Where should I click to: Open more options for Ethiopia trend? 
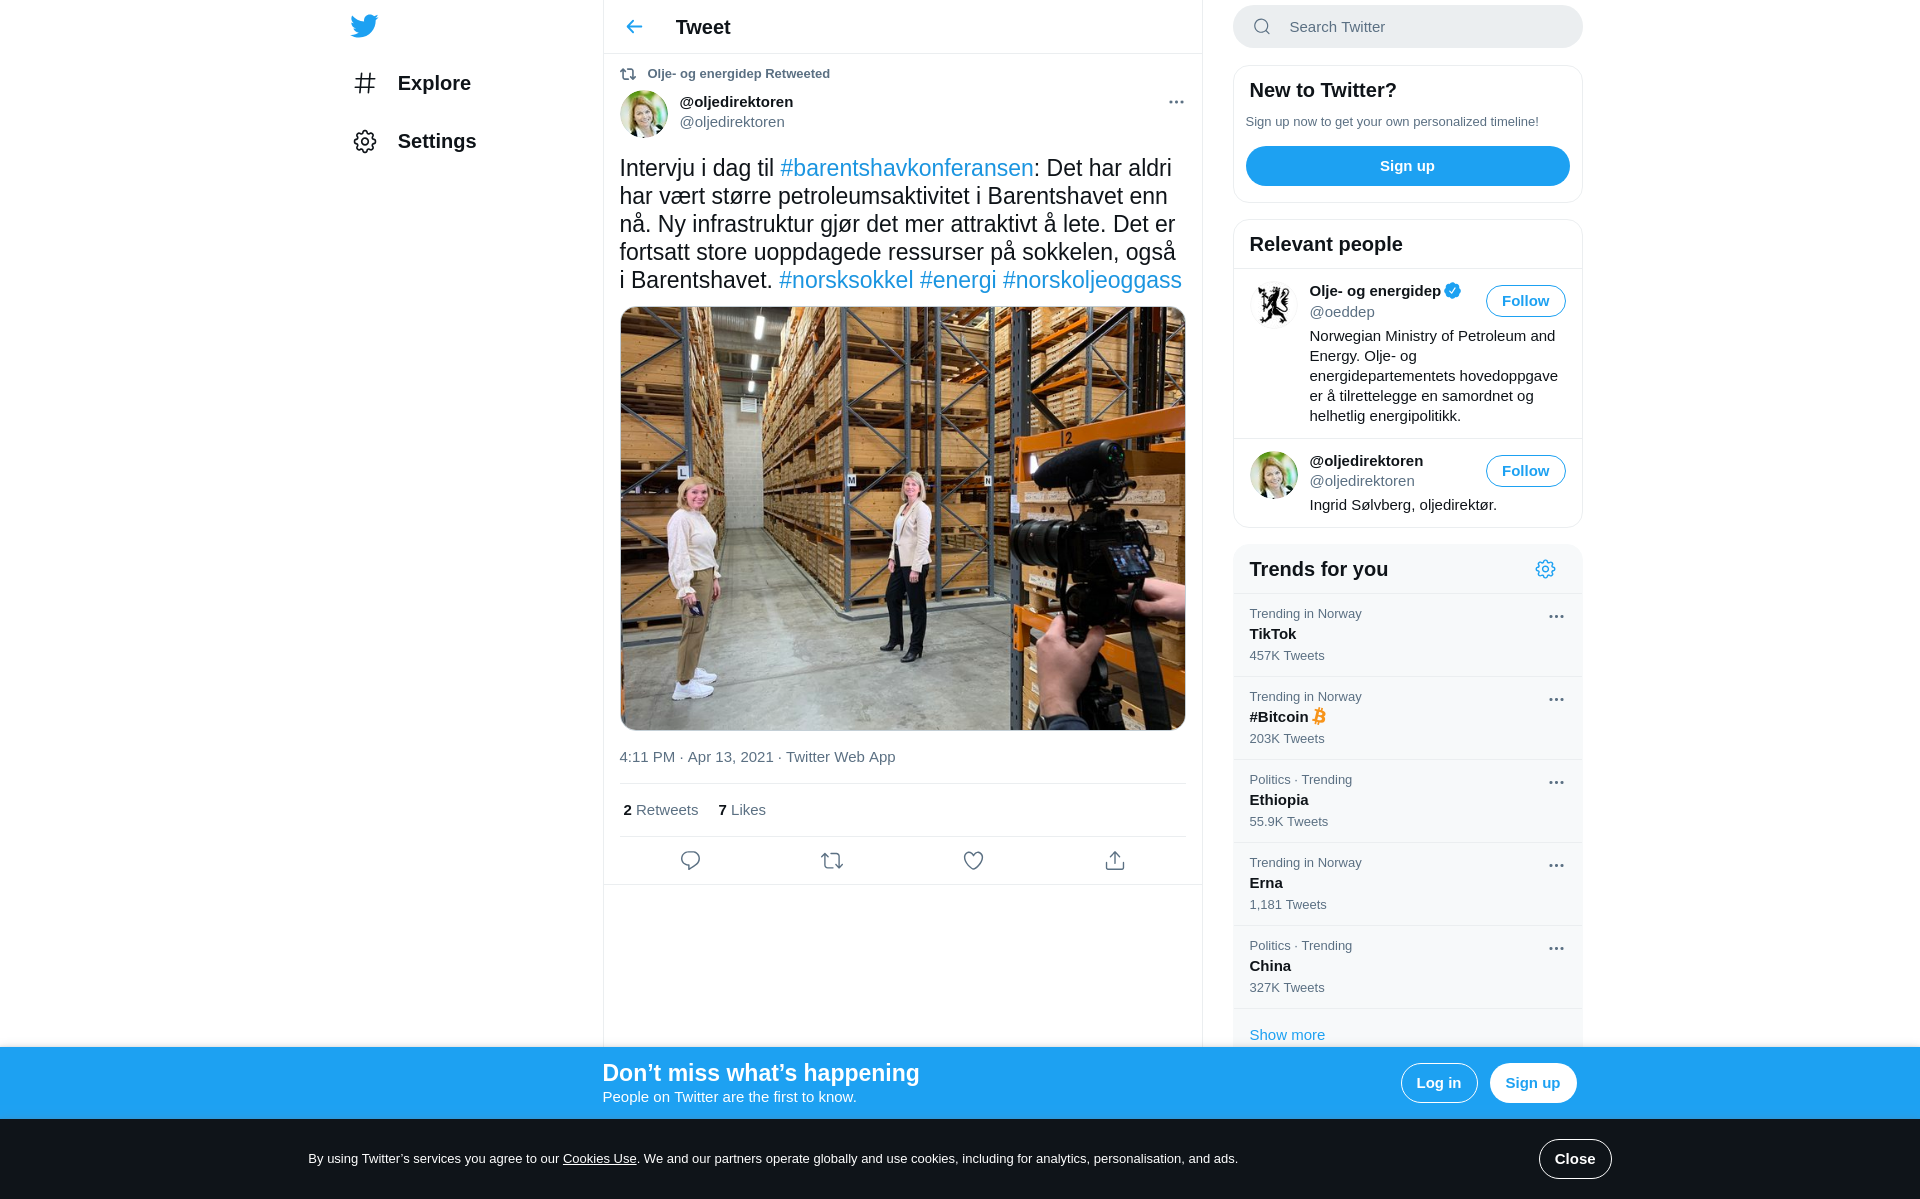click(1556, 783)
